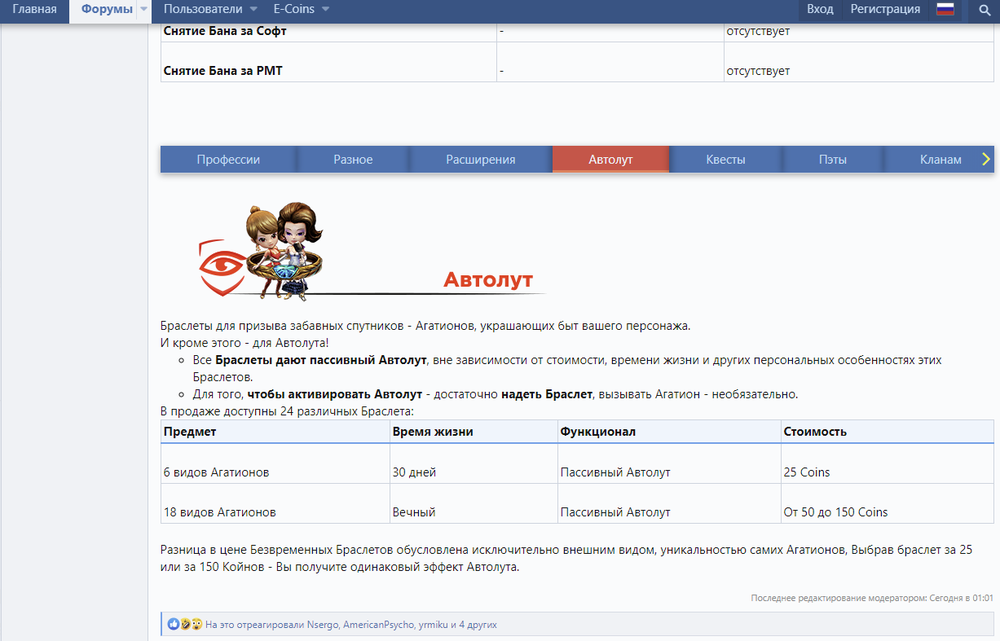Open the search magnifier icon
1000x641 pixels.
coord(983,10)
